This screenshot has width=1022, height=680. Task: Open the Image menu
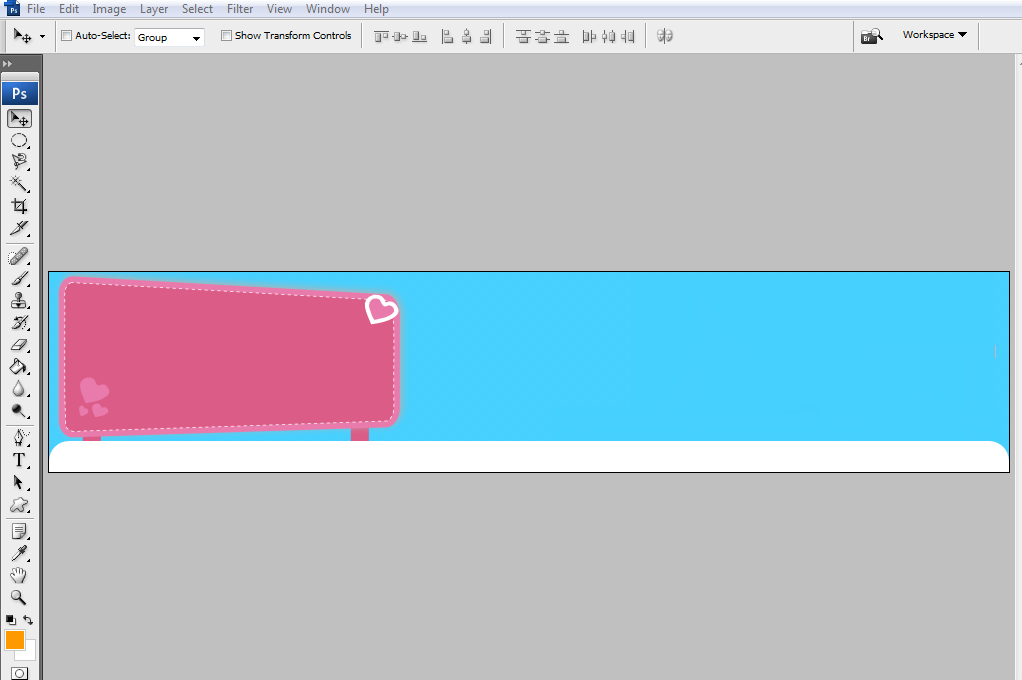click(109, 8)
